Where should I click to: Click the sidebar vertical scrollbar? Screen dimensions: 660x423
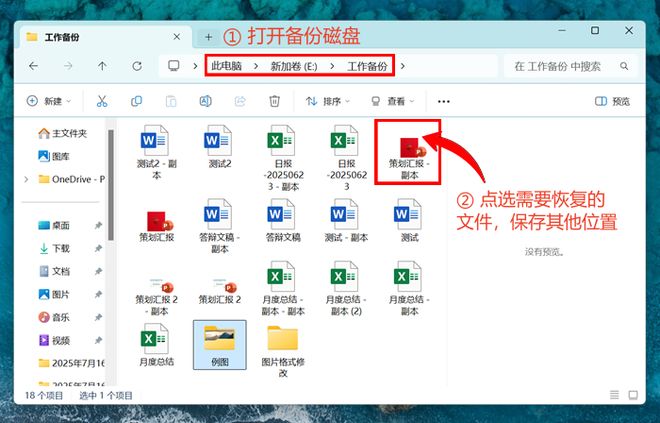[111, 185]
